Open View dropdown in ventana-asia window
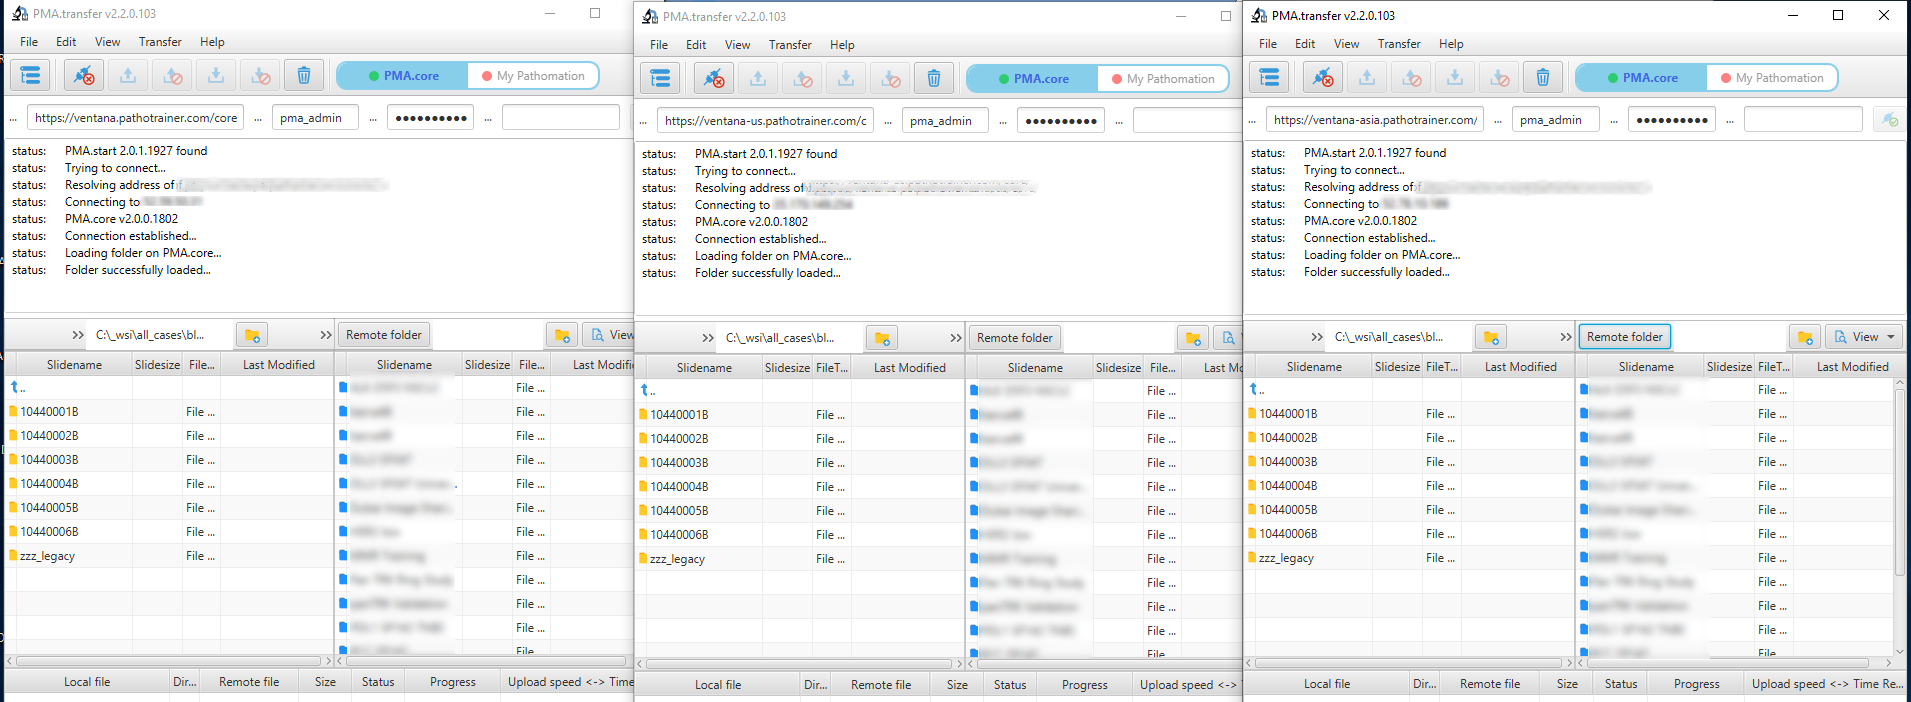This screenshot has height=702, width=1911. tap(1864, 337)
